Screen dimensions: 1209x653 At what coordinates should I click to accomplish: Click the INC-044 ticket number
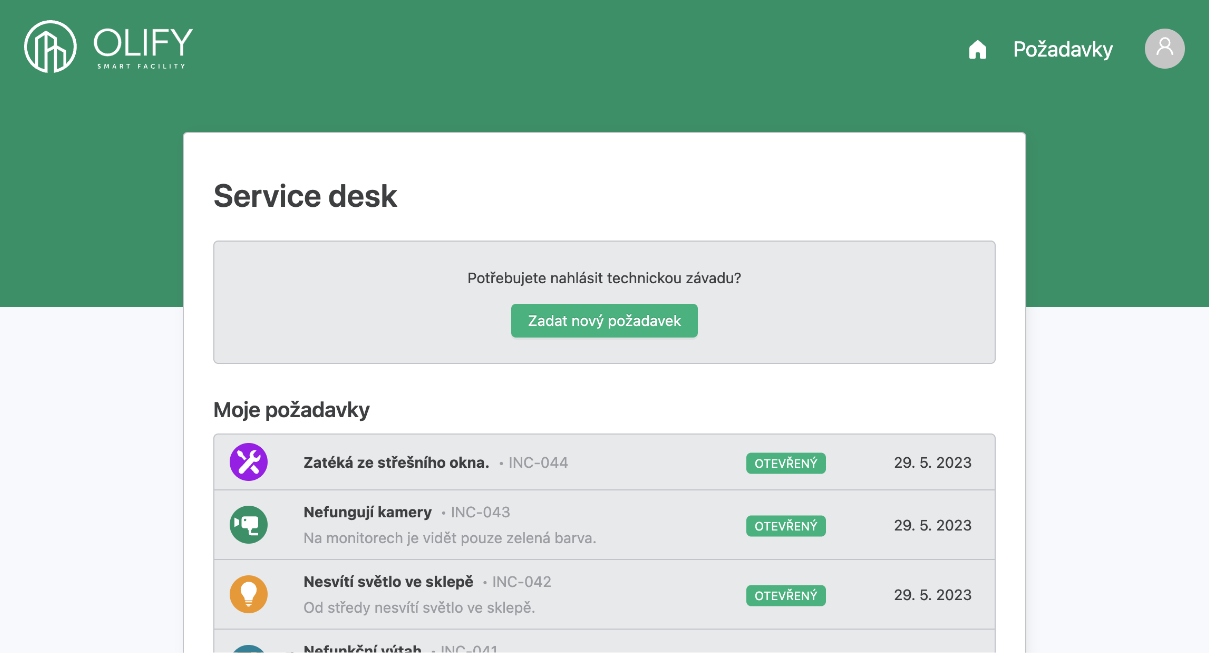538,463
